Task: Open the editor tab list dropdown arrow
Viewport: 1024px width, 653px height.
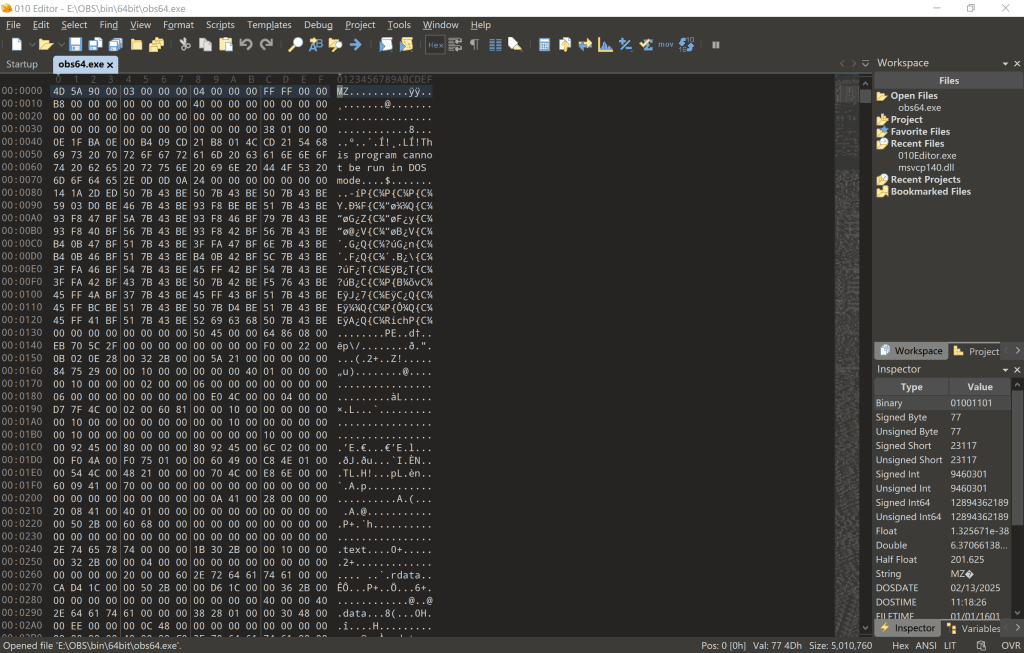Action: tap(865, 63)
